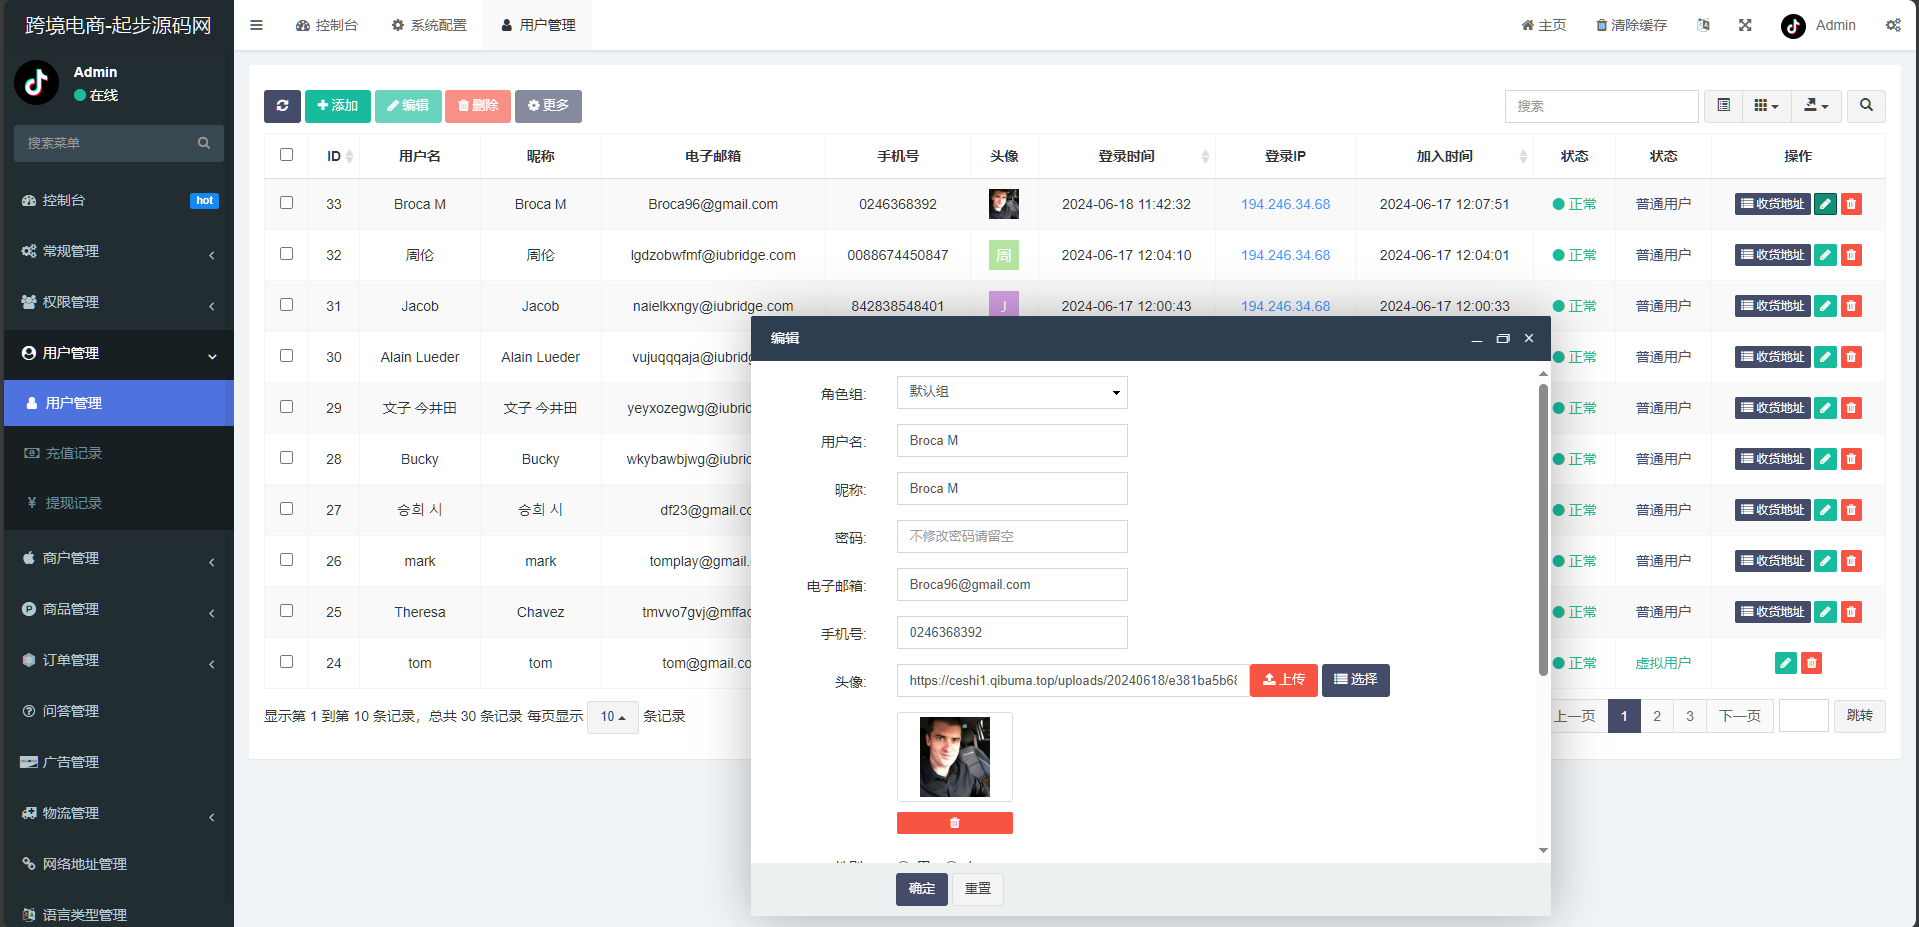This screenshot has height=927, width=1919.
Task: Expand the 常规管理 sidebar menu
Action: coord(119,251)
